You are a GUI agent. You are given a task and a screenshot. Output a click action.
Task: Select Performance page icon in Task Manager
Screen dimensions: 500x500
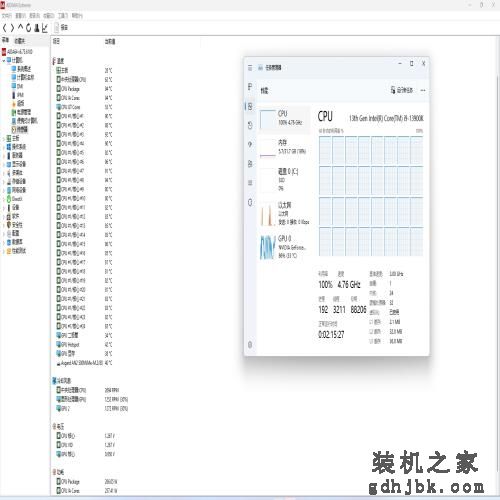(x=250, y=106)
